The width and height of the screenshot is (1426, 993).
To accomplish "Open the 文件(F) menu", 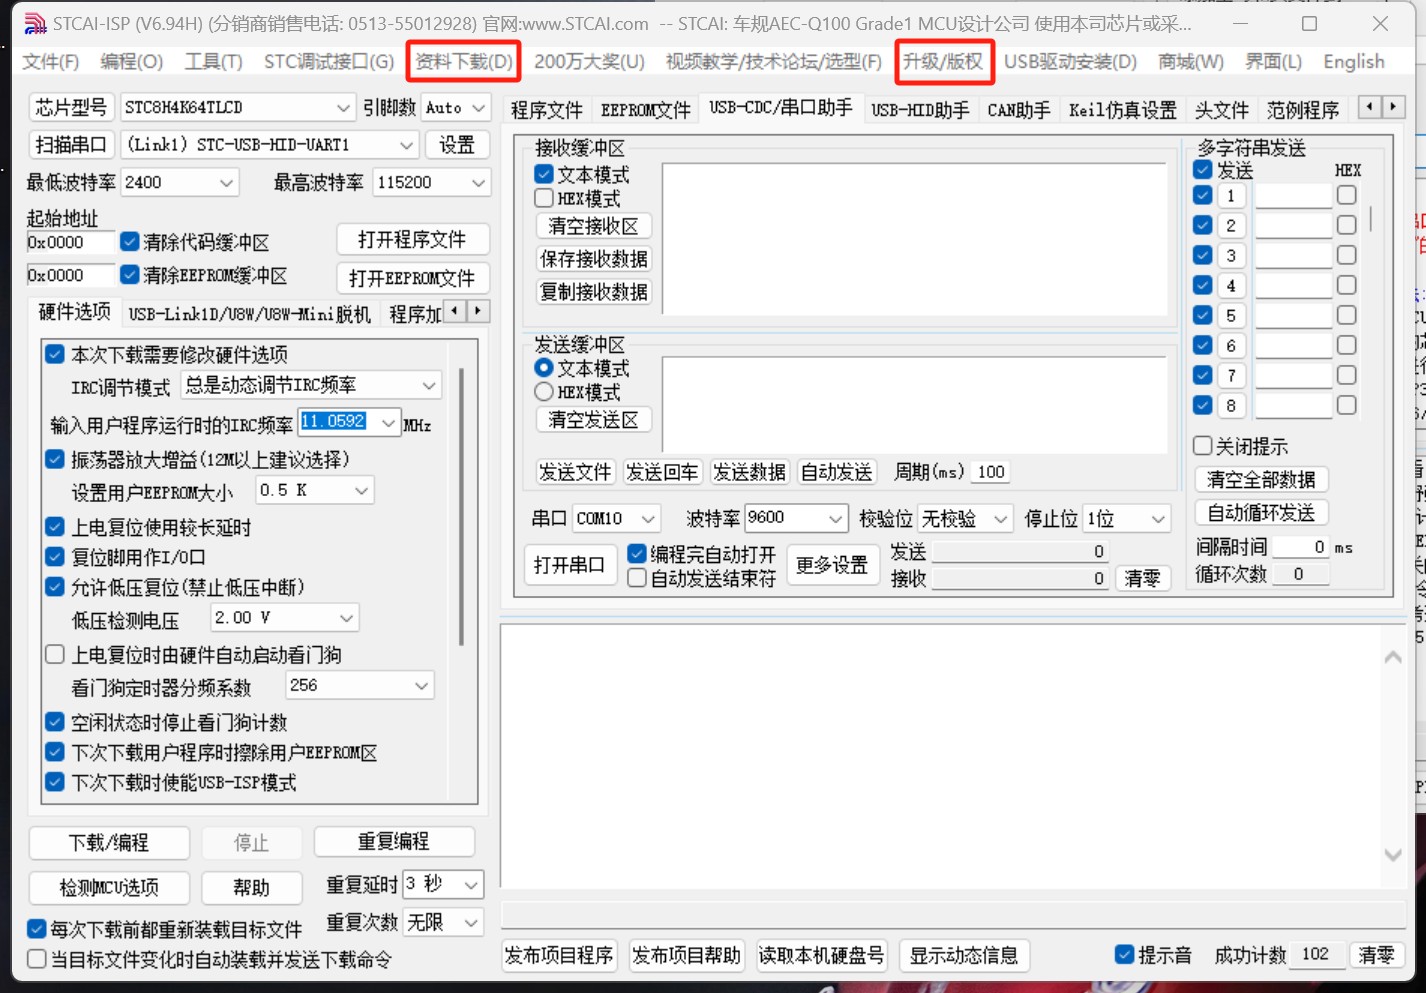I will point(50,62).
